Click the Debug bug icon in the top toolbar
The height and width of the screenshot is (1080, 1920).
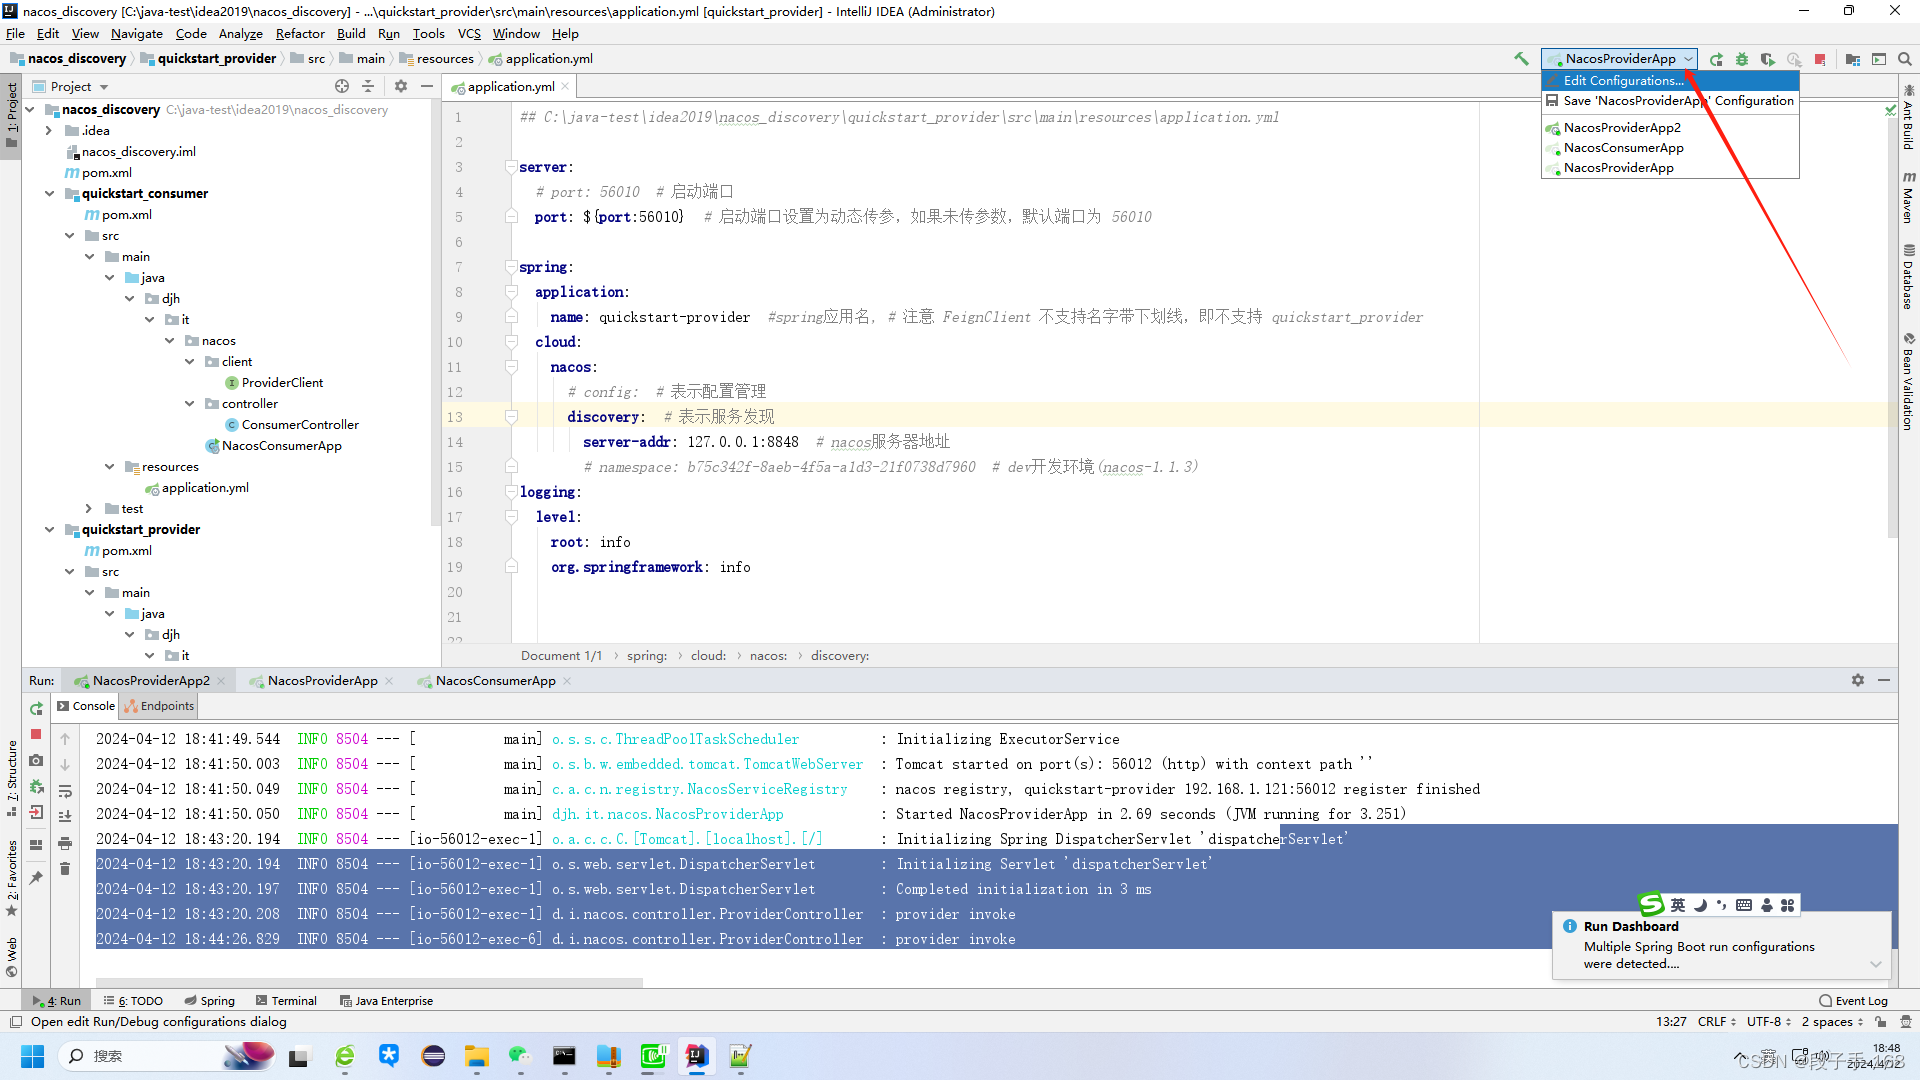coord(1742,59)
